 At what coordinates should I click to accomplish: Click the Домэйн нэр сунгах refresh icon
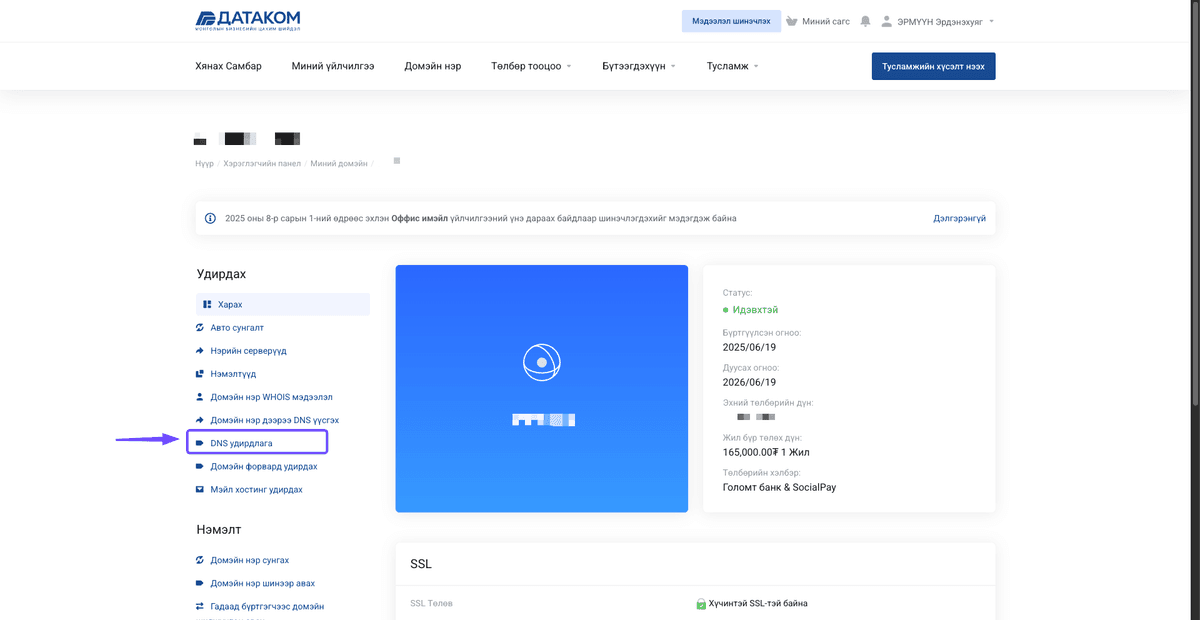tap(200, 560)
